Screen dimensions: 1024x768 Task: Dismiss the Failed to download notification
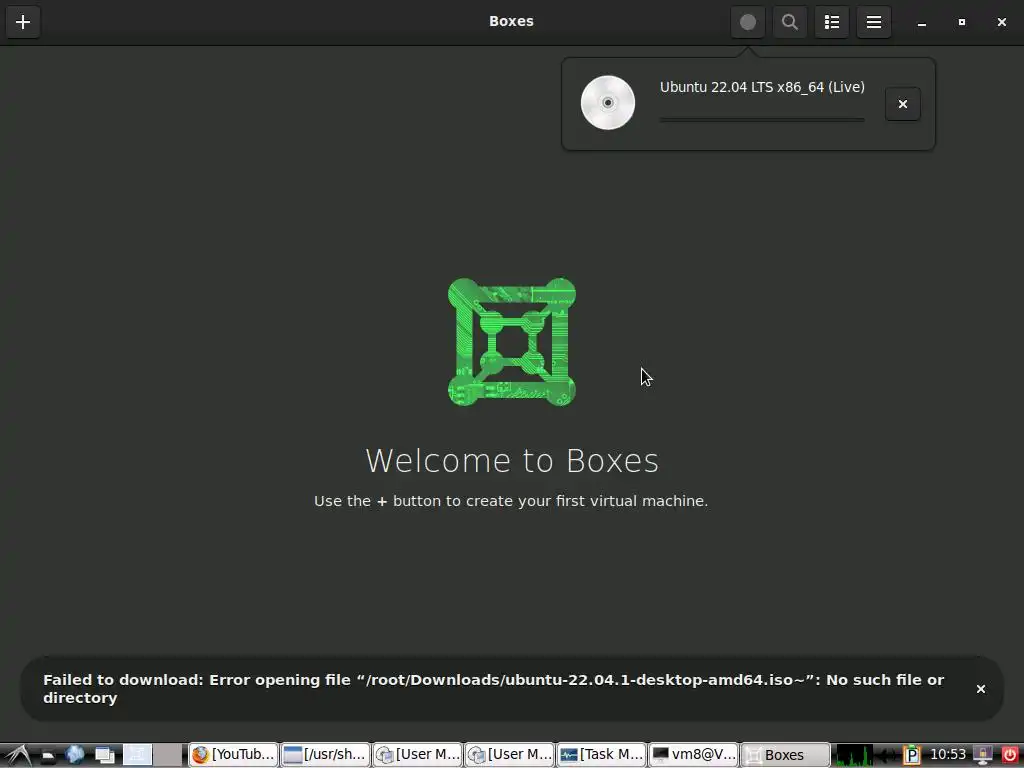click(980, 689)
